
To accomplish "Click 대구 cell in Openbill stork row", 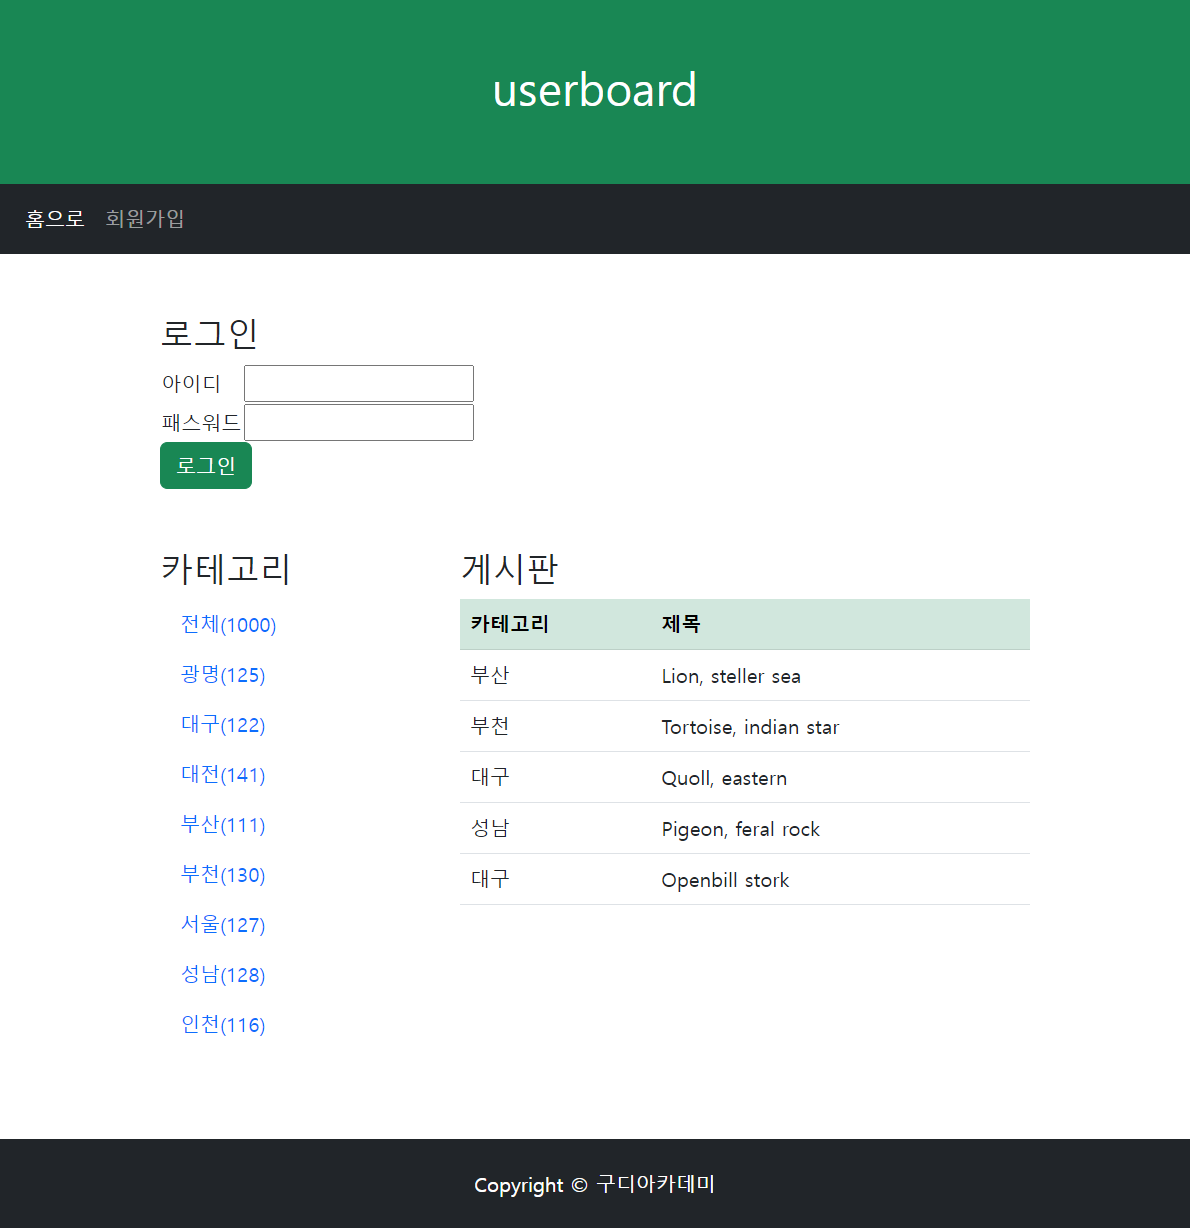I will (490, 880).
